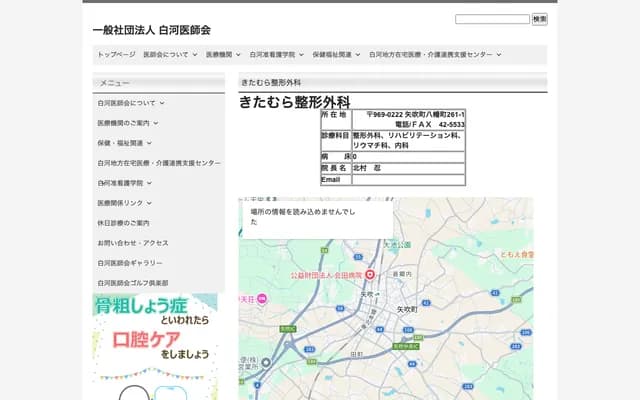Click the 会田病院 hospital map pin
The image size is (640, 400).
click(x=369, y=275)
